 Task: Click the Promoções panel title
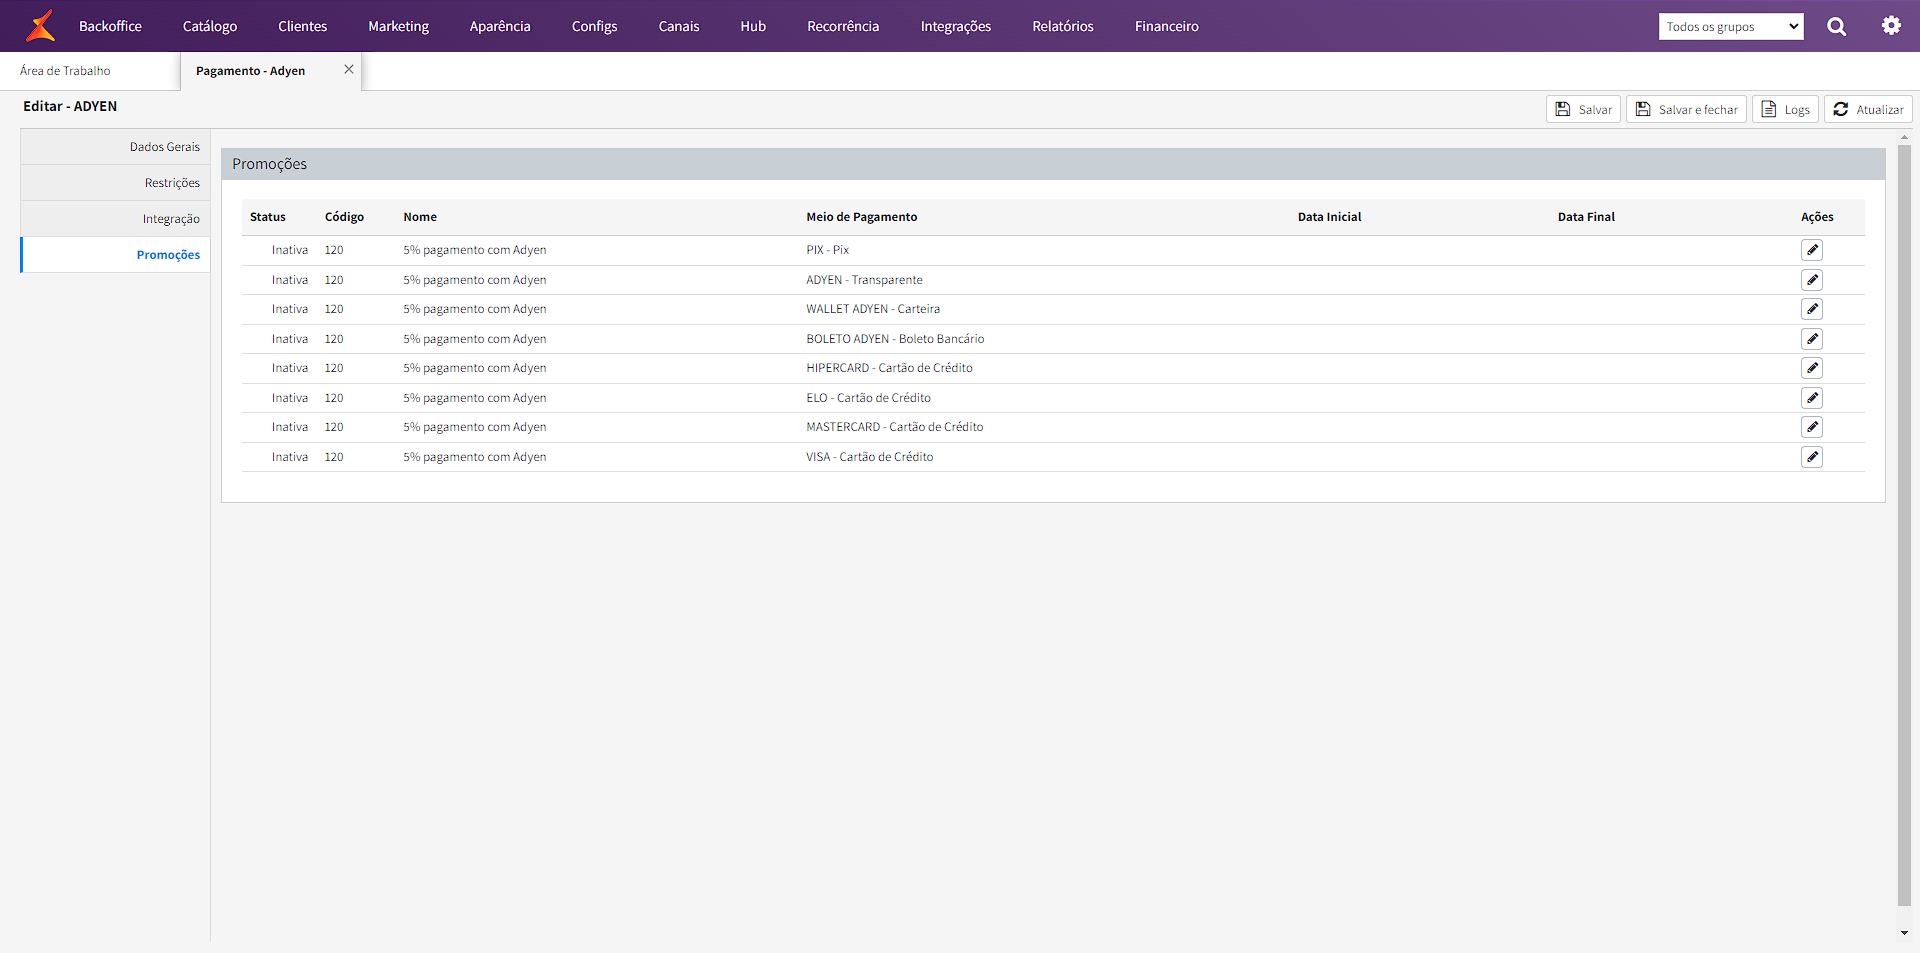[270, 164]
